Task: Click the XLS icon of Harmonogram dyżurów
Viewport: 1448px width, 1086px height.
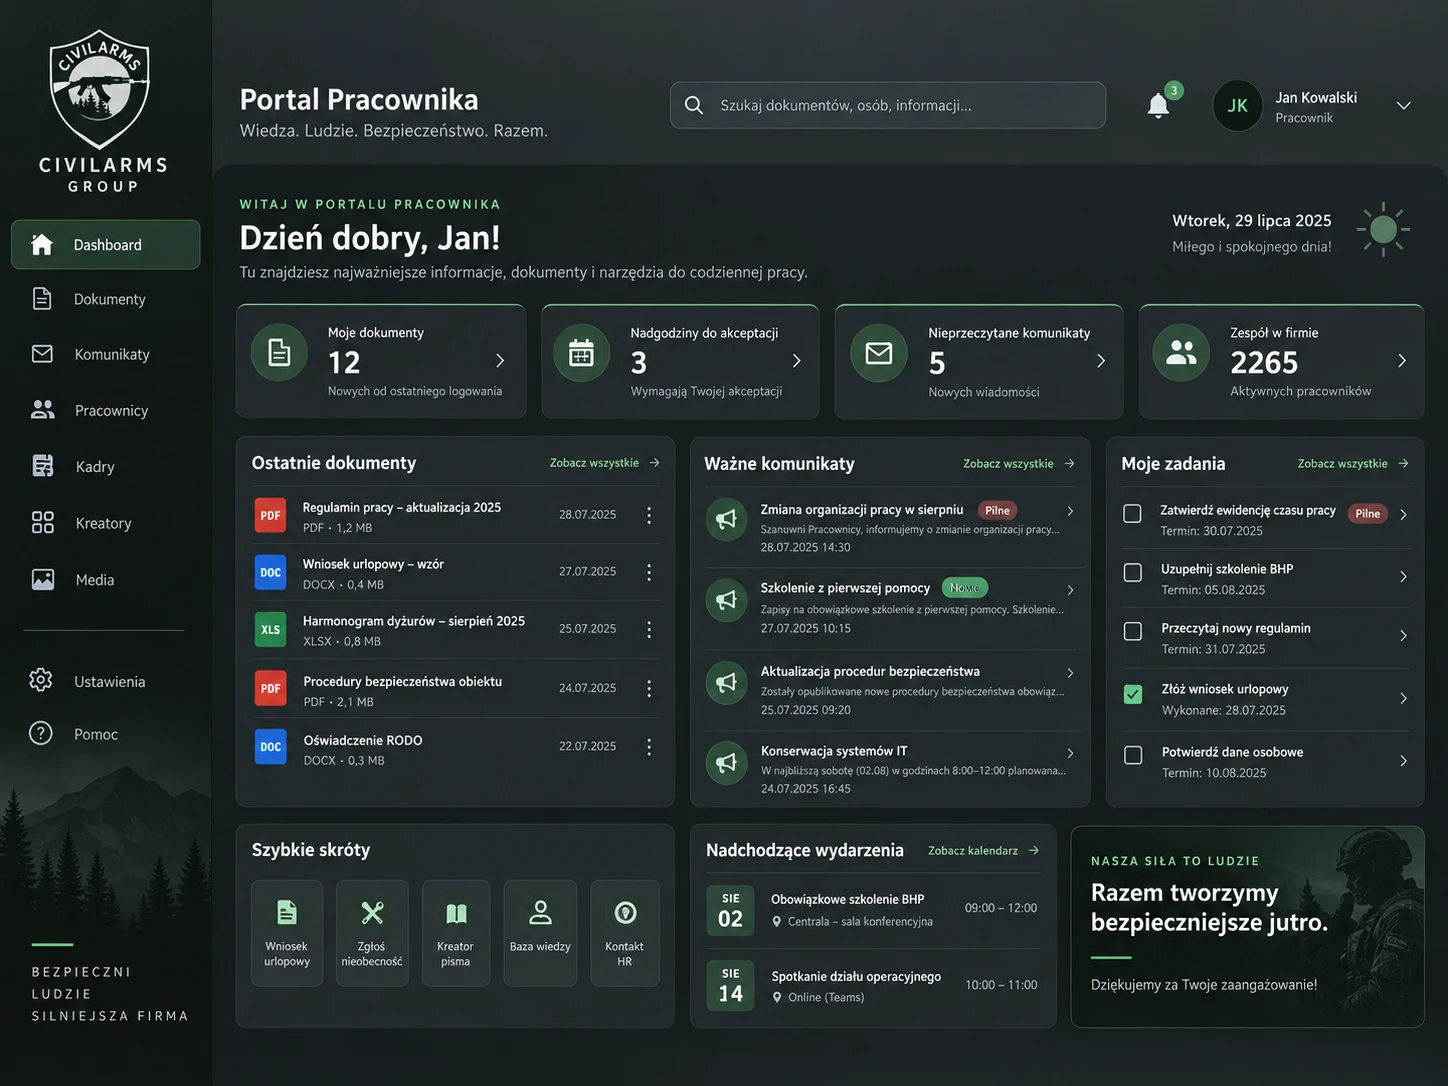Action: [270, 629]
